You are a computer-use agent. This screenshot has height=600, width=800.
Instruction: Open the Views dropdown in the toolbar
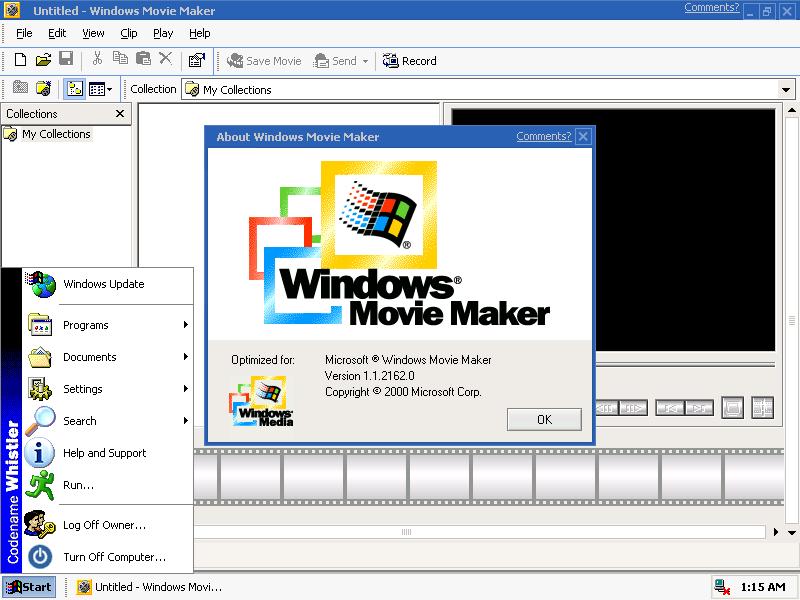tap(100, 89)
